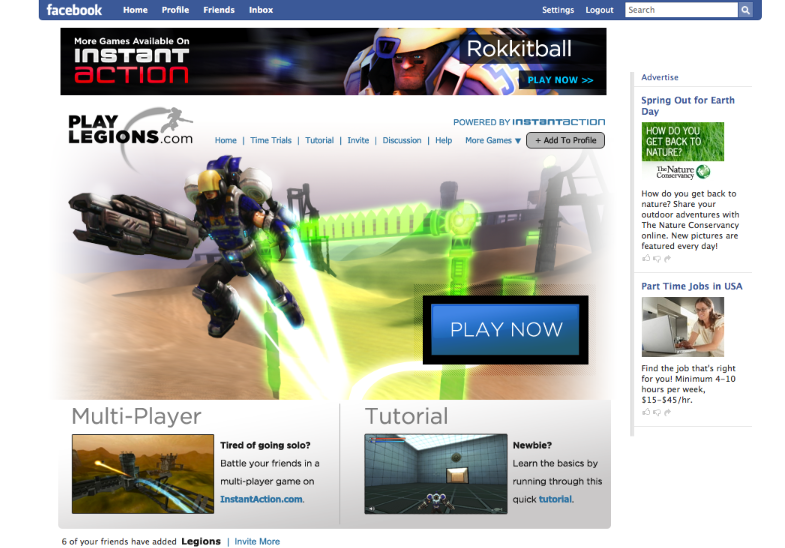The height and width of the screenshot is (548, 785).
Task: Open Spring Out for Earth Day ad title
Action: point(688,106)
